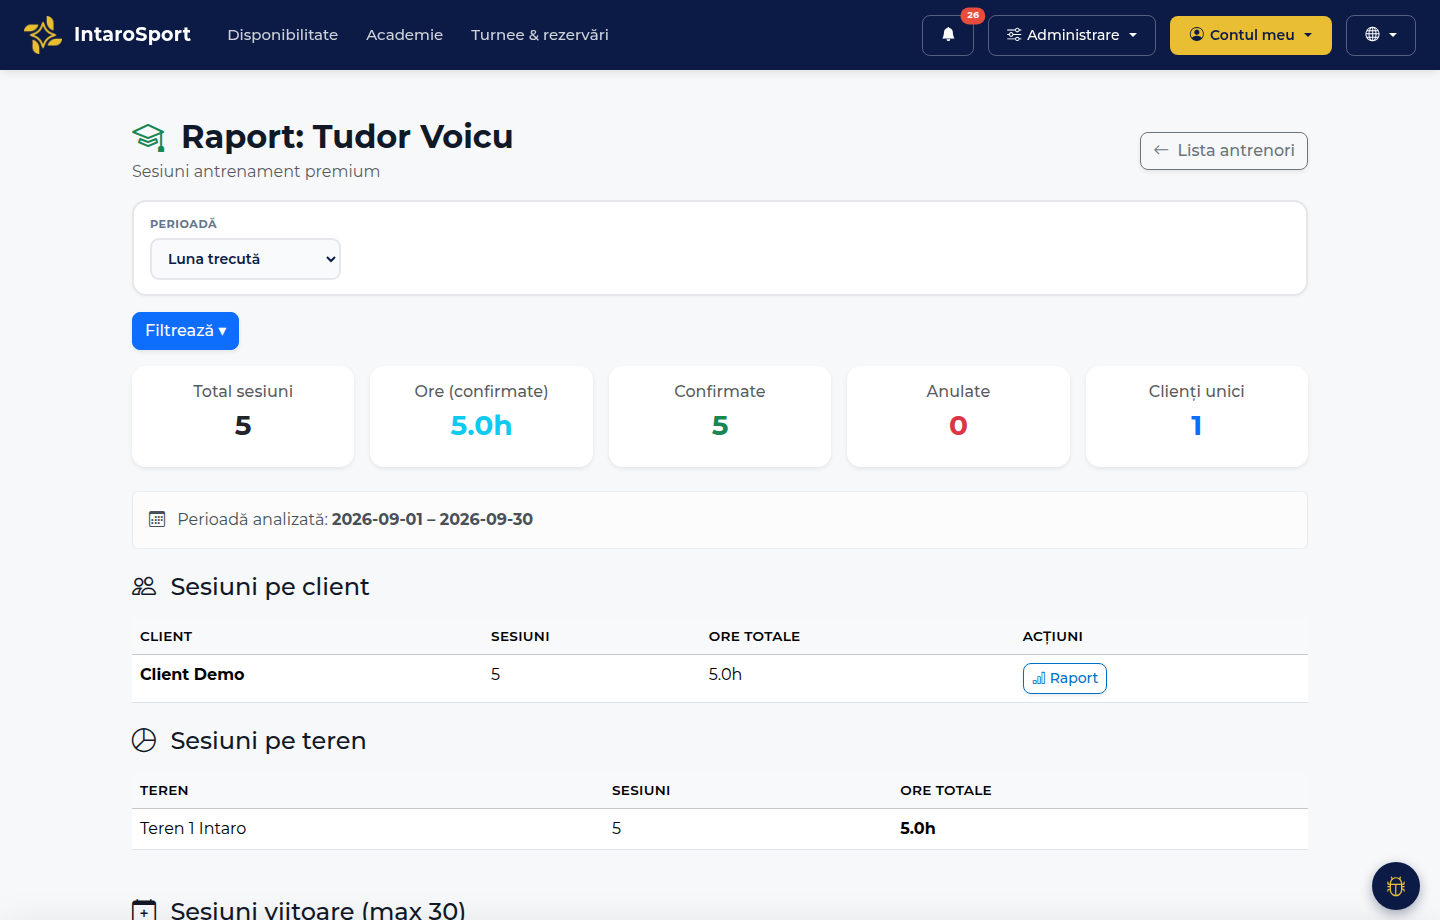
Task: Click the SESIUNI header in teren table
Action: coord(641,791)
